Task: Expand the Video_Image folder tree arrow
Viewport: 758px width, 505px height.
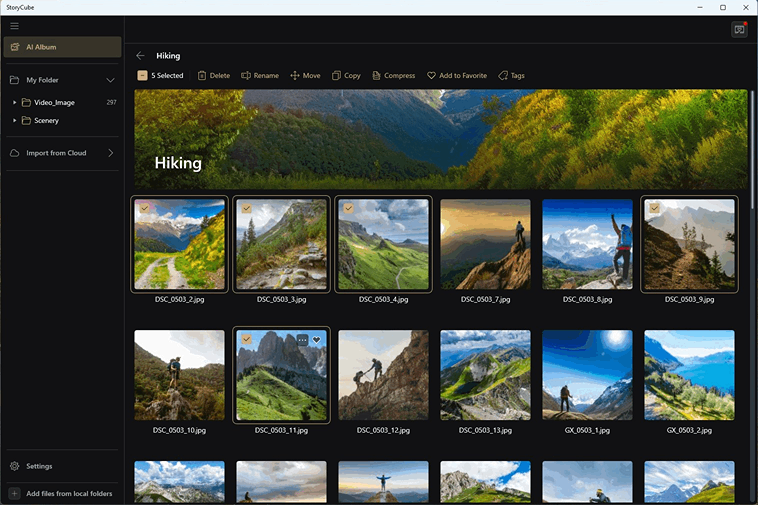Action: (x=15, y=102)
